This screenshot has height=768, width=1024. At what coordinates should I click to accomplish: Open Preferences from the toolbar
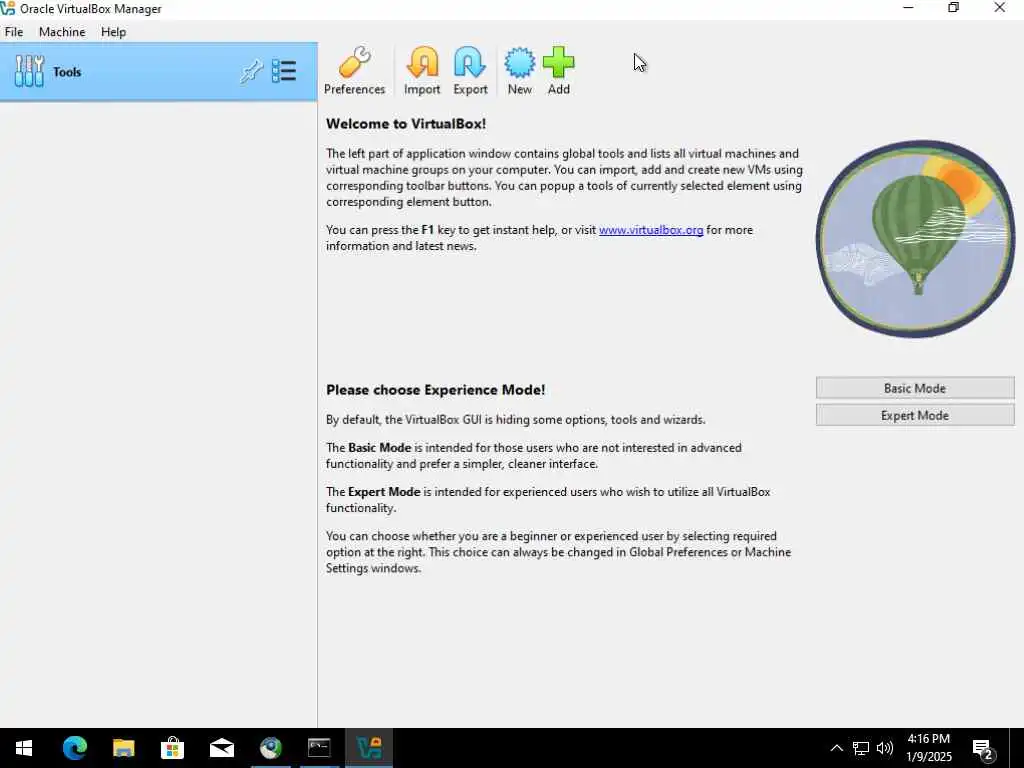tap(355, 71)
